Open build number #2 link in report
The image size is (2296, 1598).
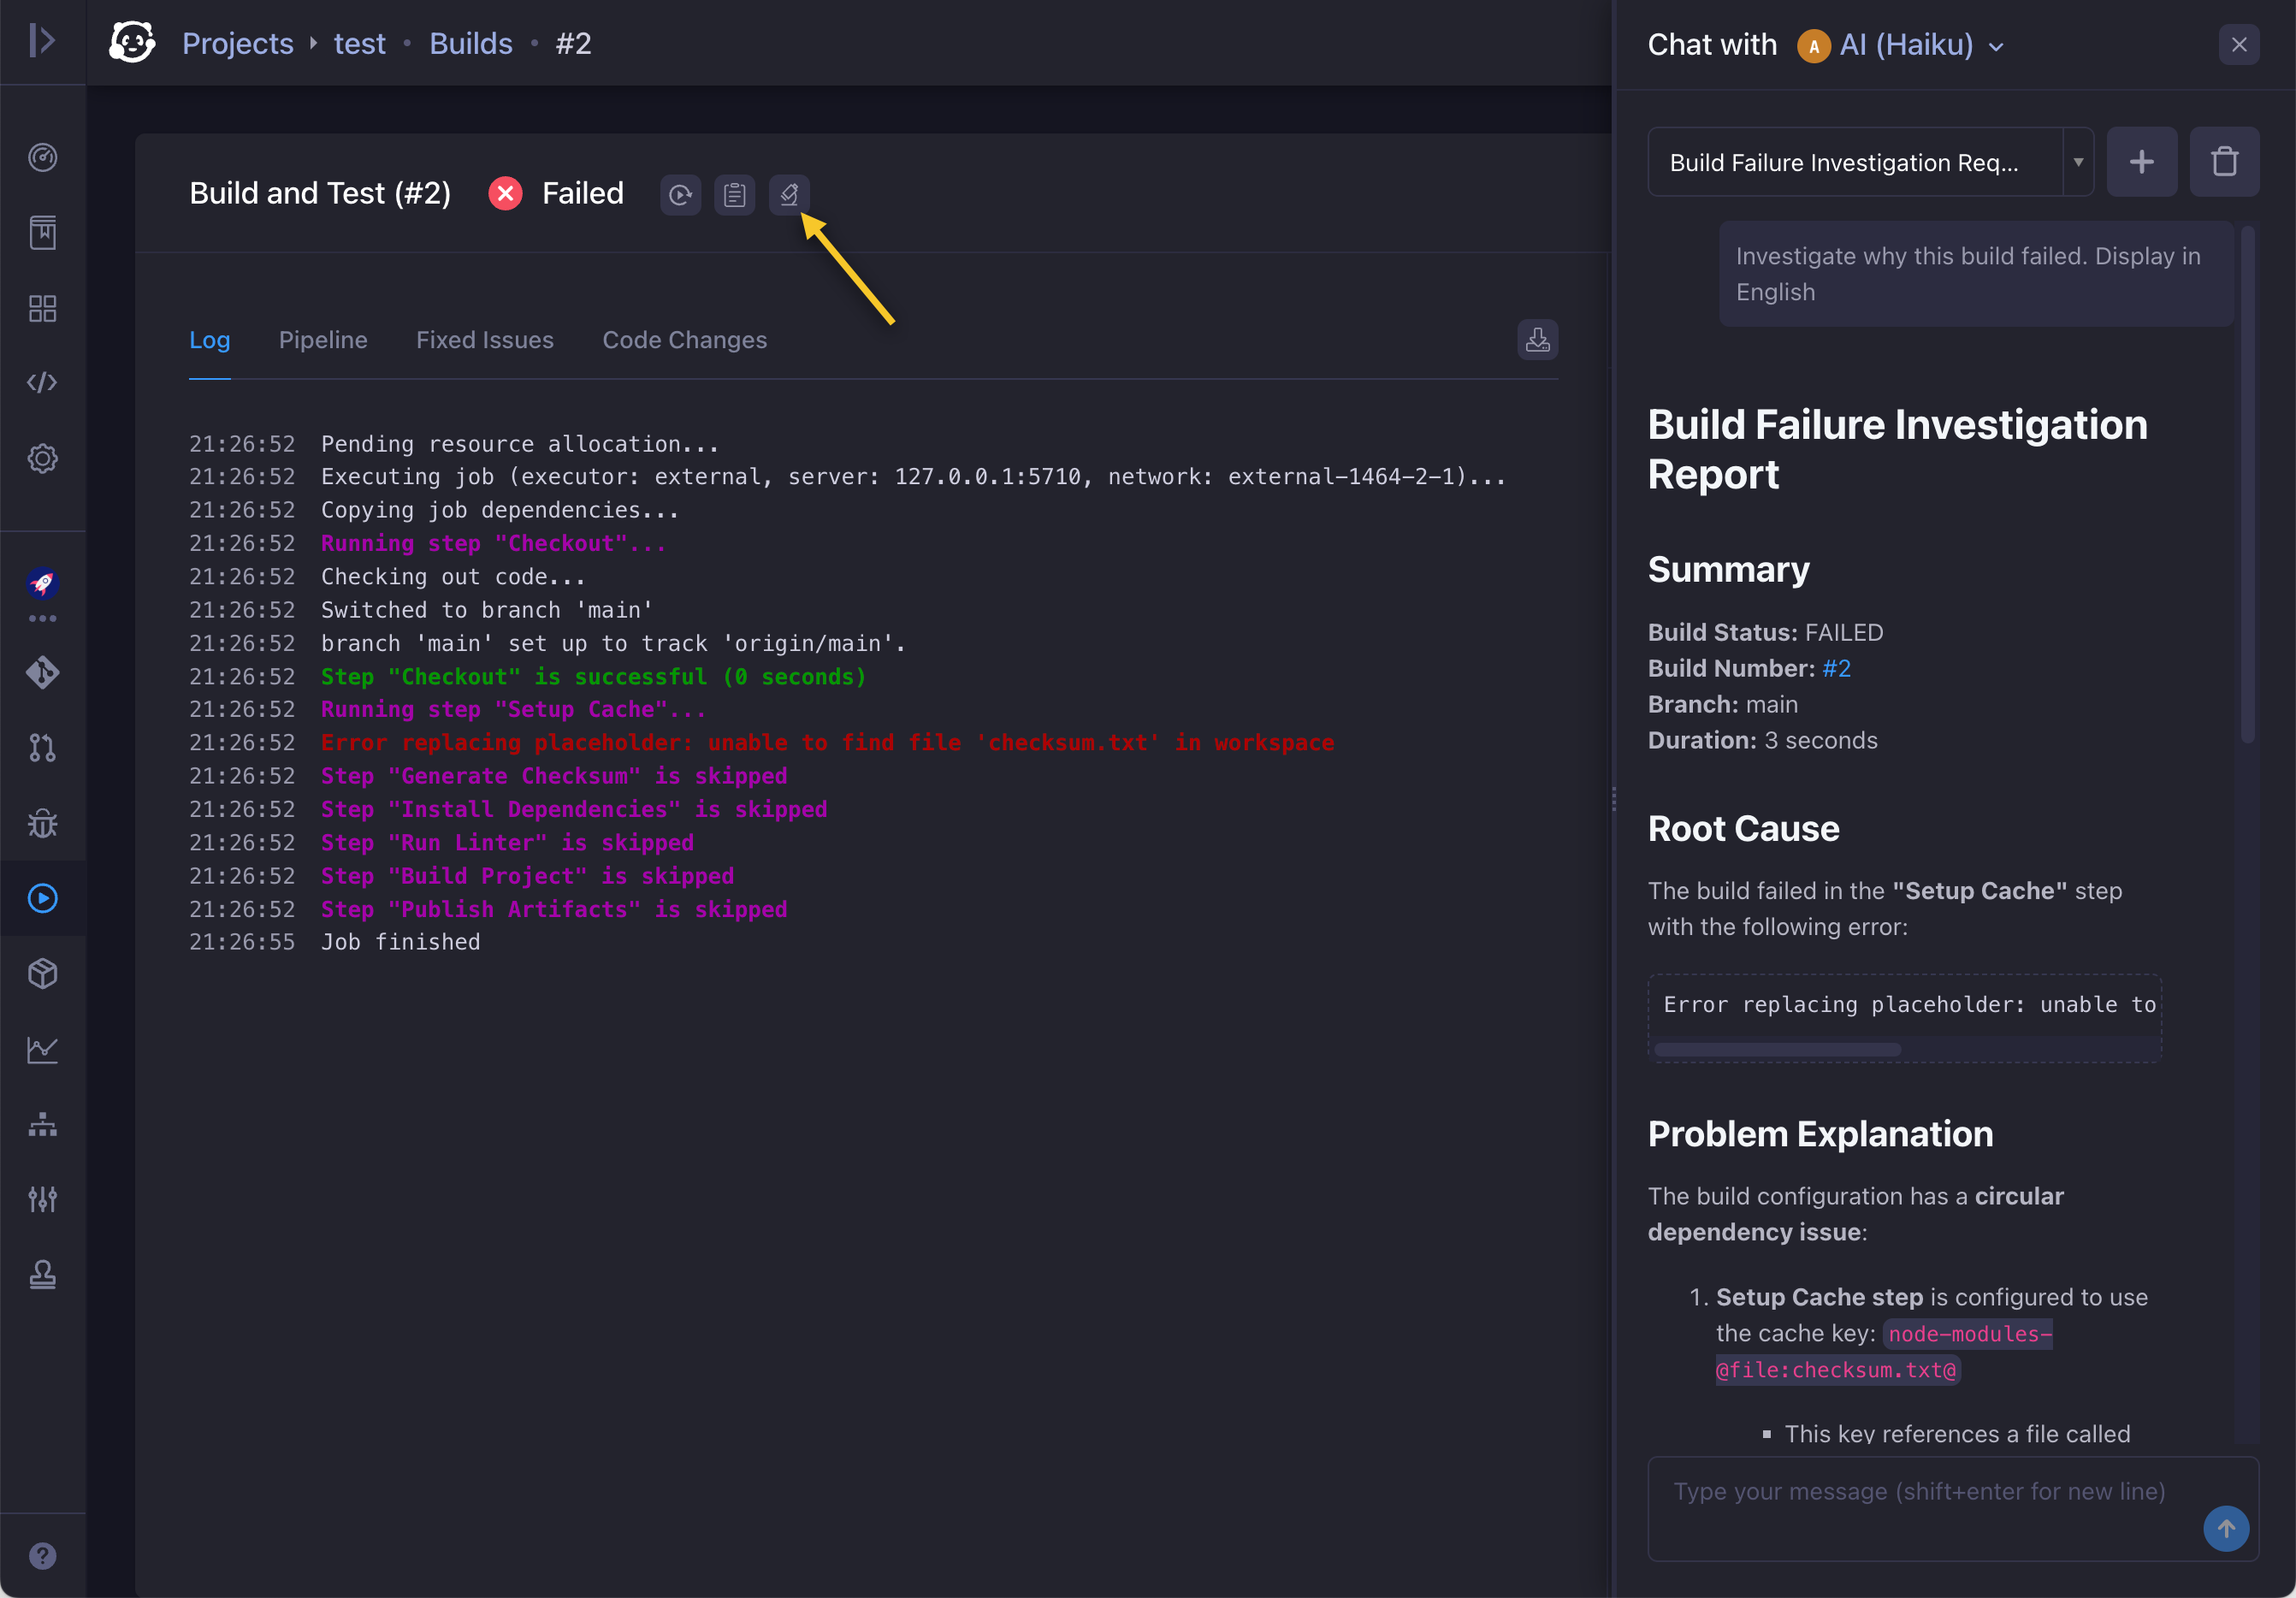coord(1836,668)
